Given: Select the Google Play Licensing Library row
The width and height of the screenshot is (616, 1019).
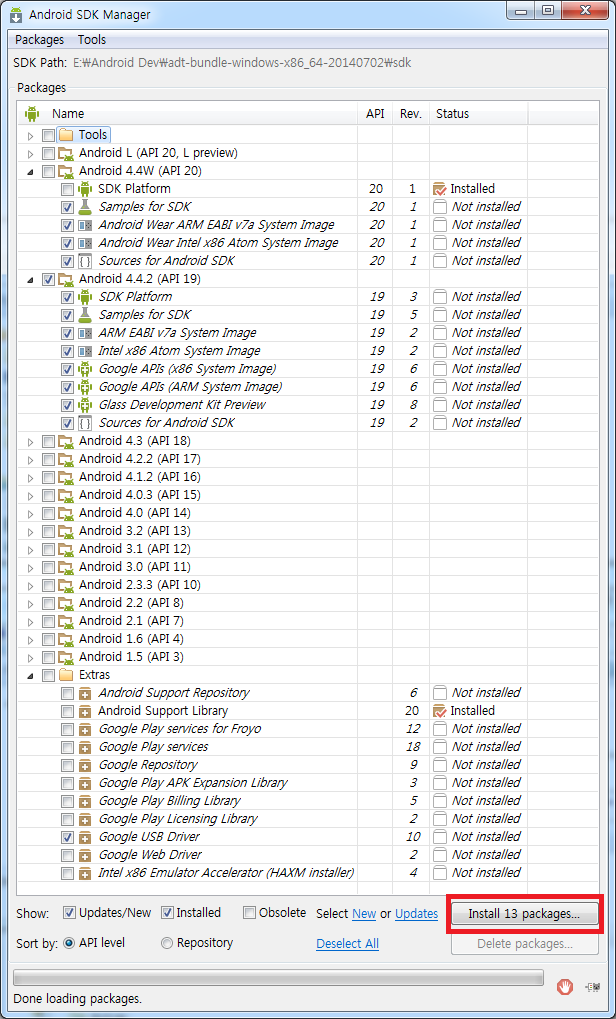Looking at the screenshot, I should [307, 819].
